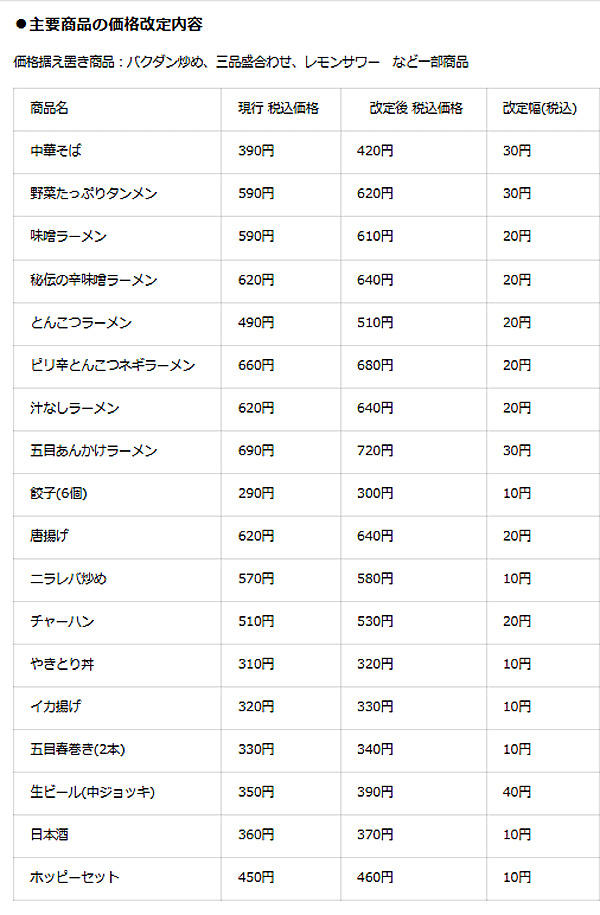Viewport: 600px width, 915px height.
Task: Select the 現行 税込価格 header cell
Action: click(x=278, y=109)
